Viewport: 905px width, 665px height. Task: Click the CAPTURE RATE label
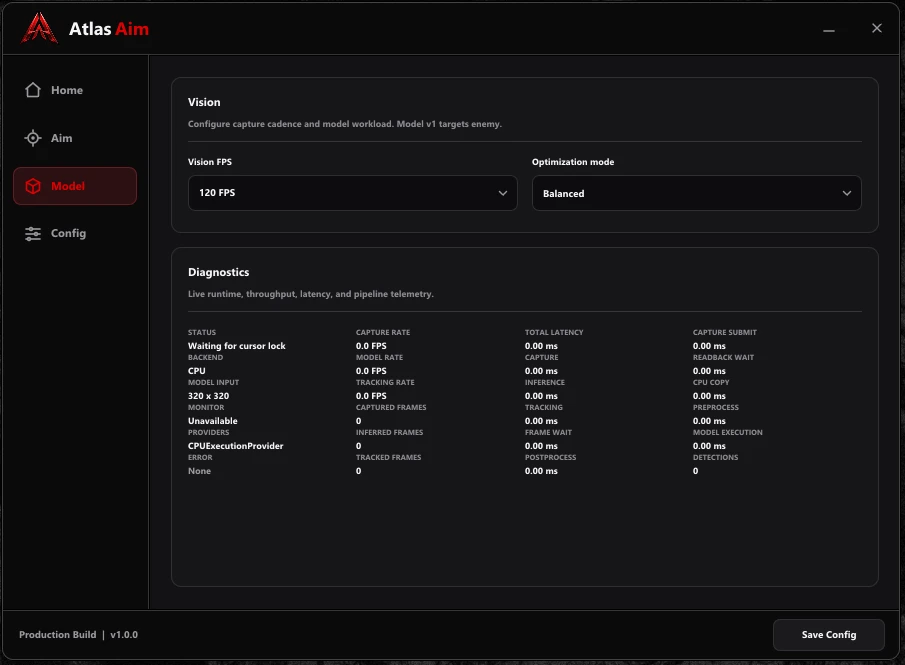383,332
